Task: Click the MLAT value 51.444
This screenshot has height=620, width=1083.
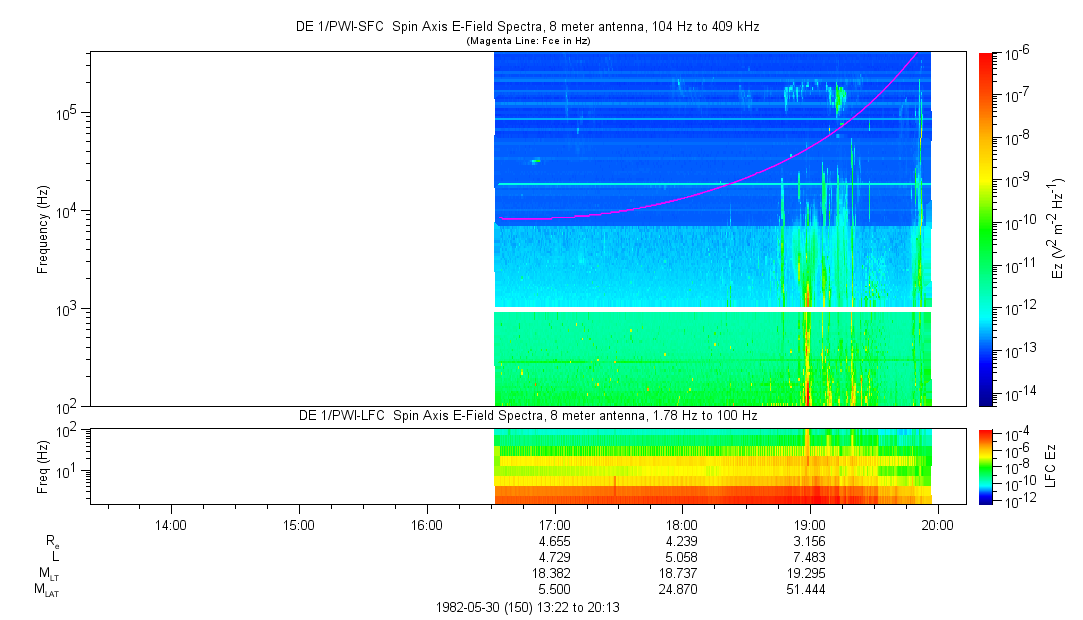Action: coord(809,590)
